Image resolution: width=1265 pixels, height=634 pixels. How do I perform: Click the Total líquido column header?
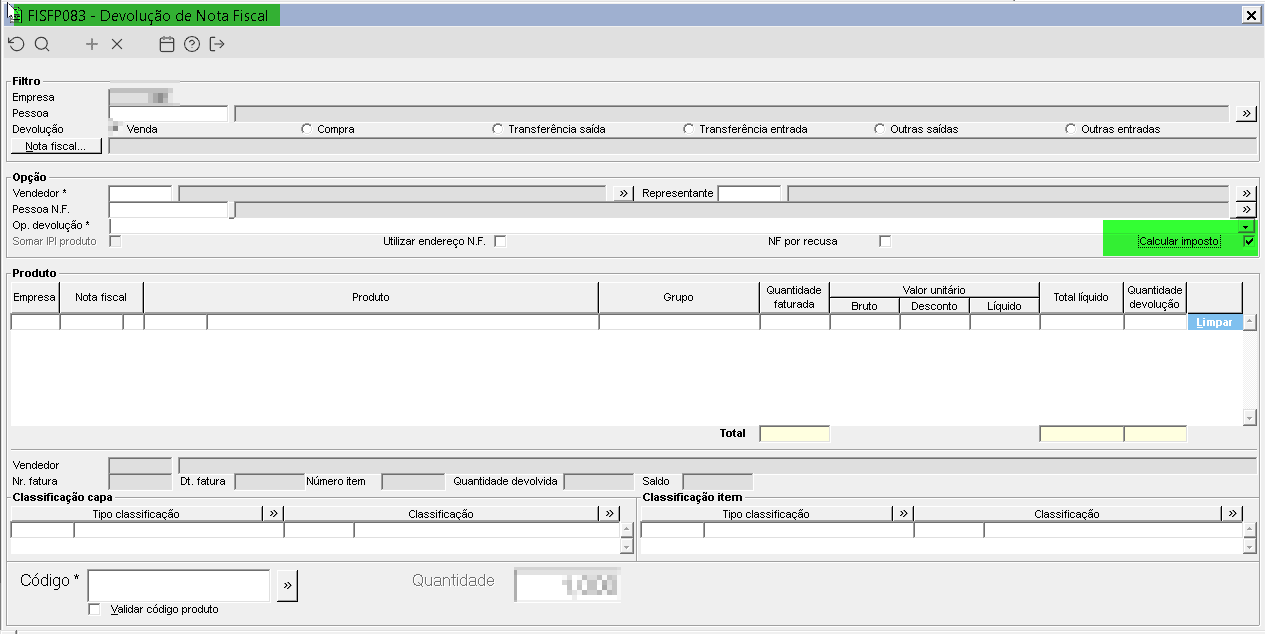(1081, 297)
